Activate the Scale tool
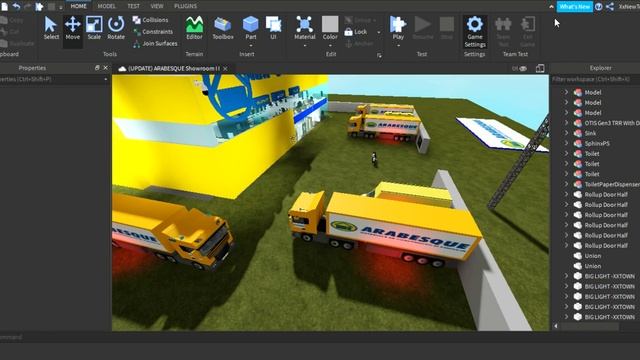This screenshot has height=360, width=640. click(x=94, y=28)
